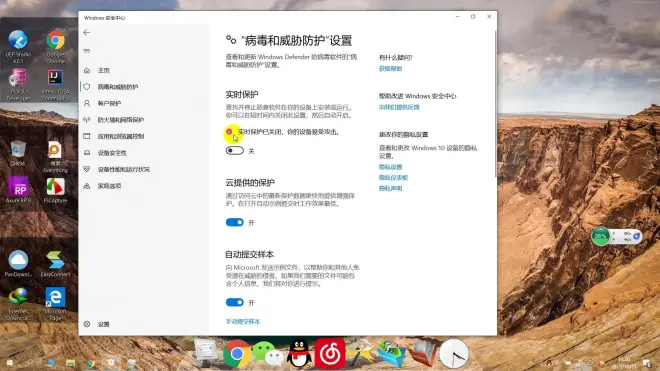Open EasyConnect desktop icon

(x=55, y=263)
